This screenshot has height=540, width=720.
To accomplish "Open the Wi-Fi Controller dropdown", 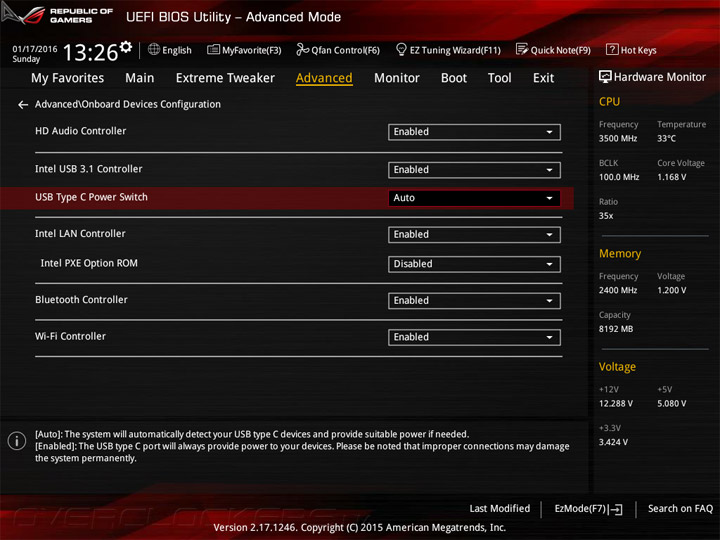I will coord(474,338).
